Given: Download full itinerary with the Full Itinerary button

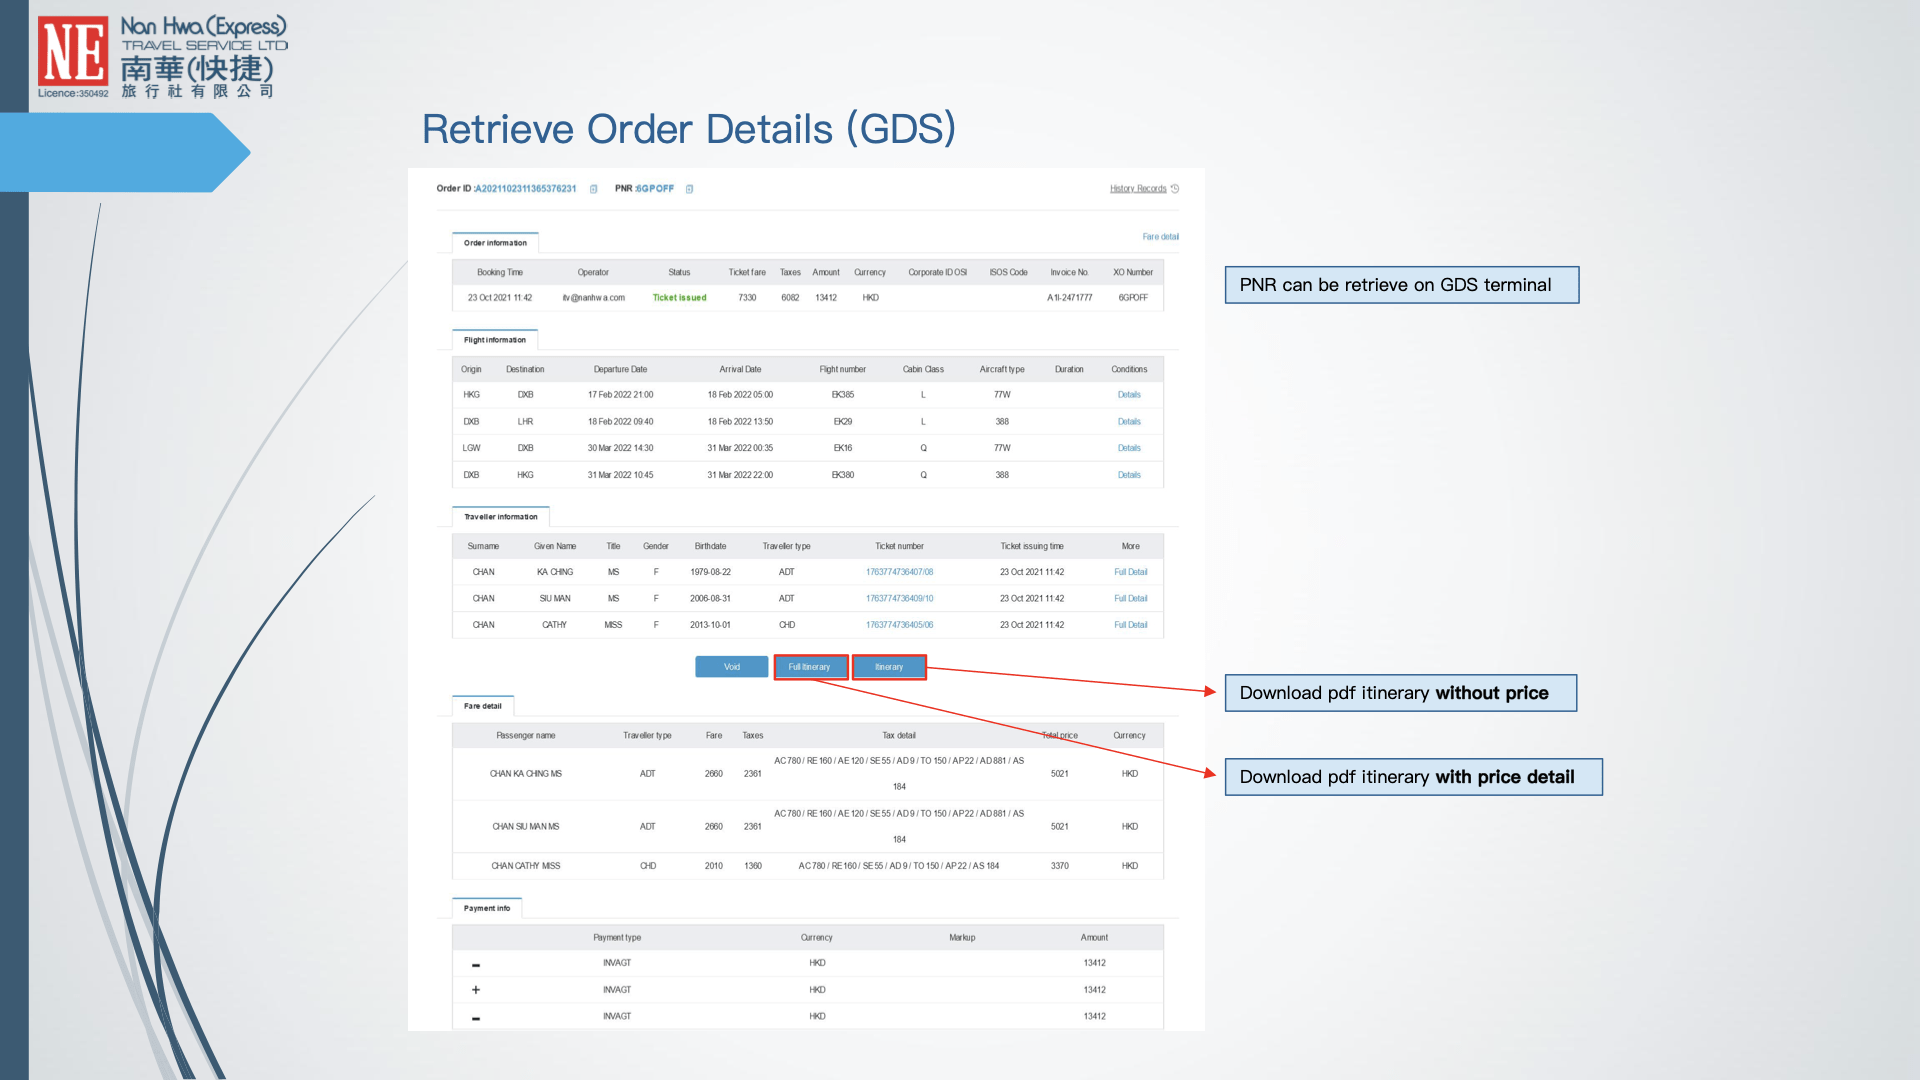Looking at the screenshot, I should [x=810, y=666].
